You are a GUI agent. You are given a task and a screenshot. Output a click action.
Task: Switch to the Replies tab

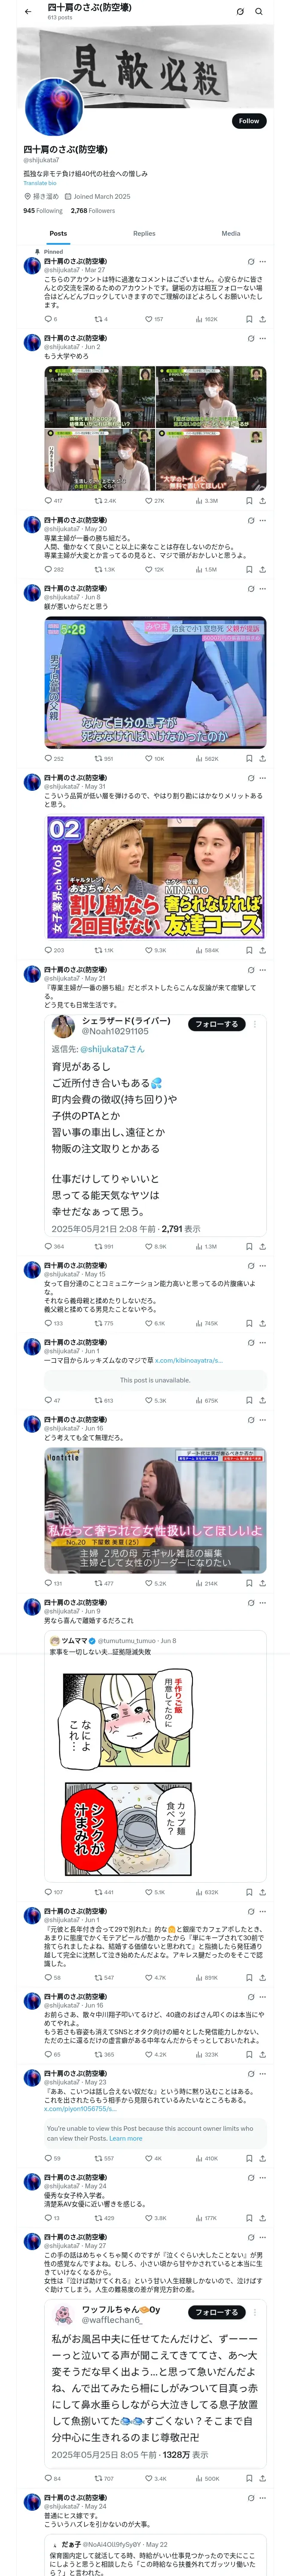pos(144,233)
